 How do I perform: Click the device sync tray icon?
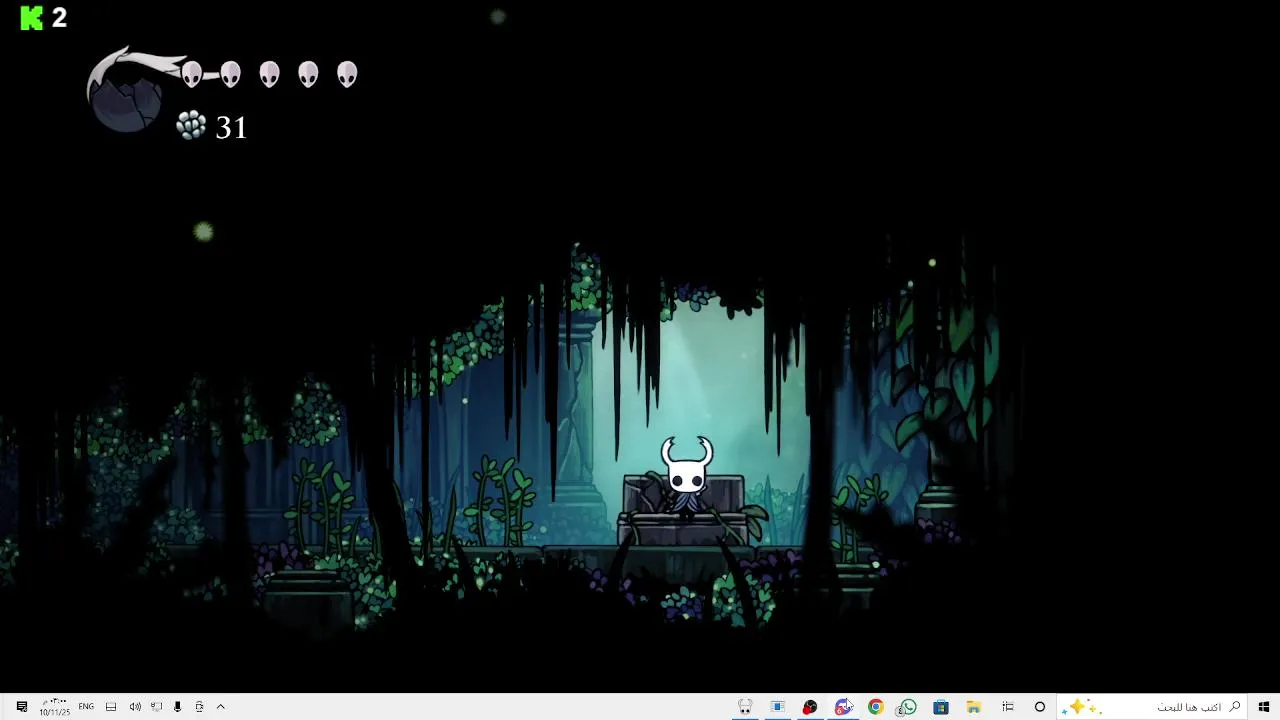pyautogui.click(x=199, y=707)
